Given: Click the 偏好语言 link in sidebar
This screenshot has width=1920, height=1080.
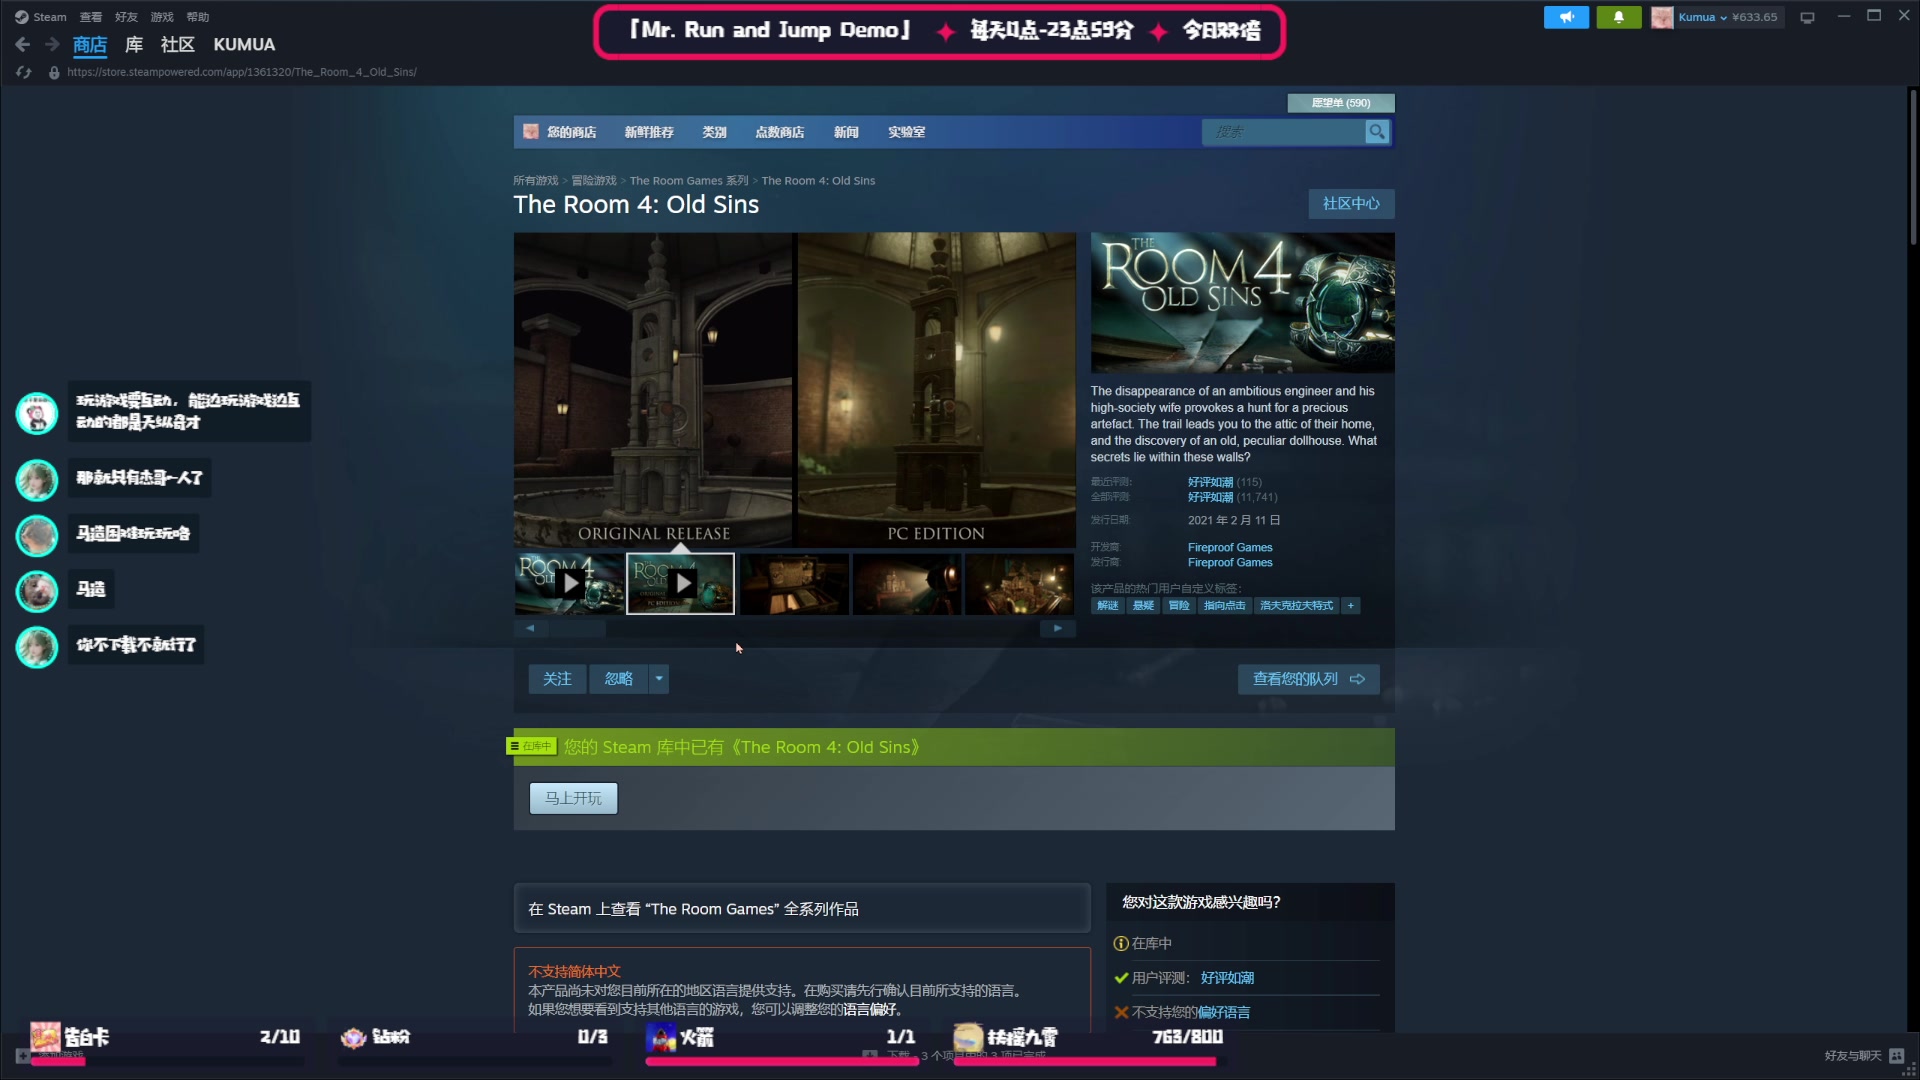Looking at the screenshot, I should click(x=1223, y=1013).
